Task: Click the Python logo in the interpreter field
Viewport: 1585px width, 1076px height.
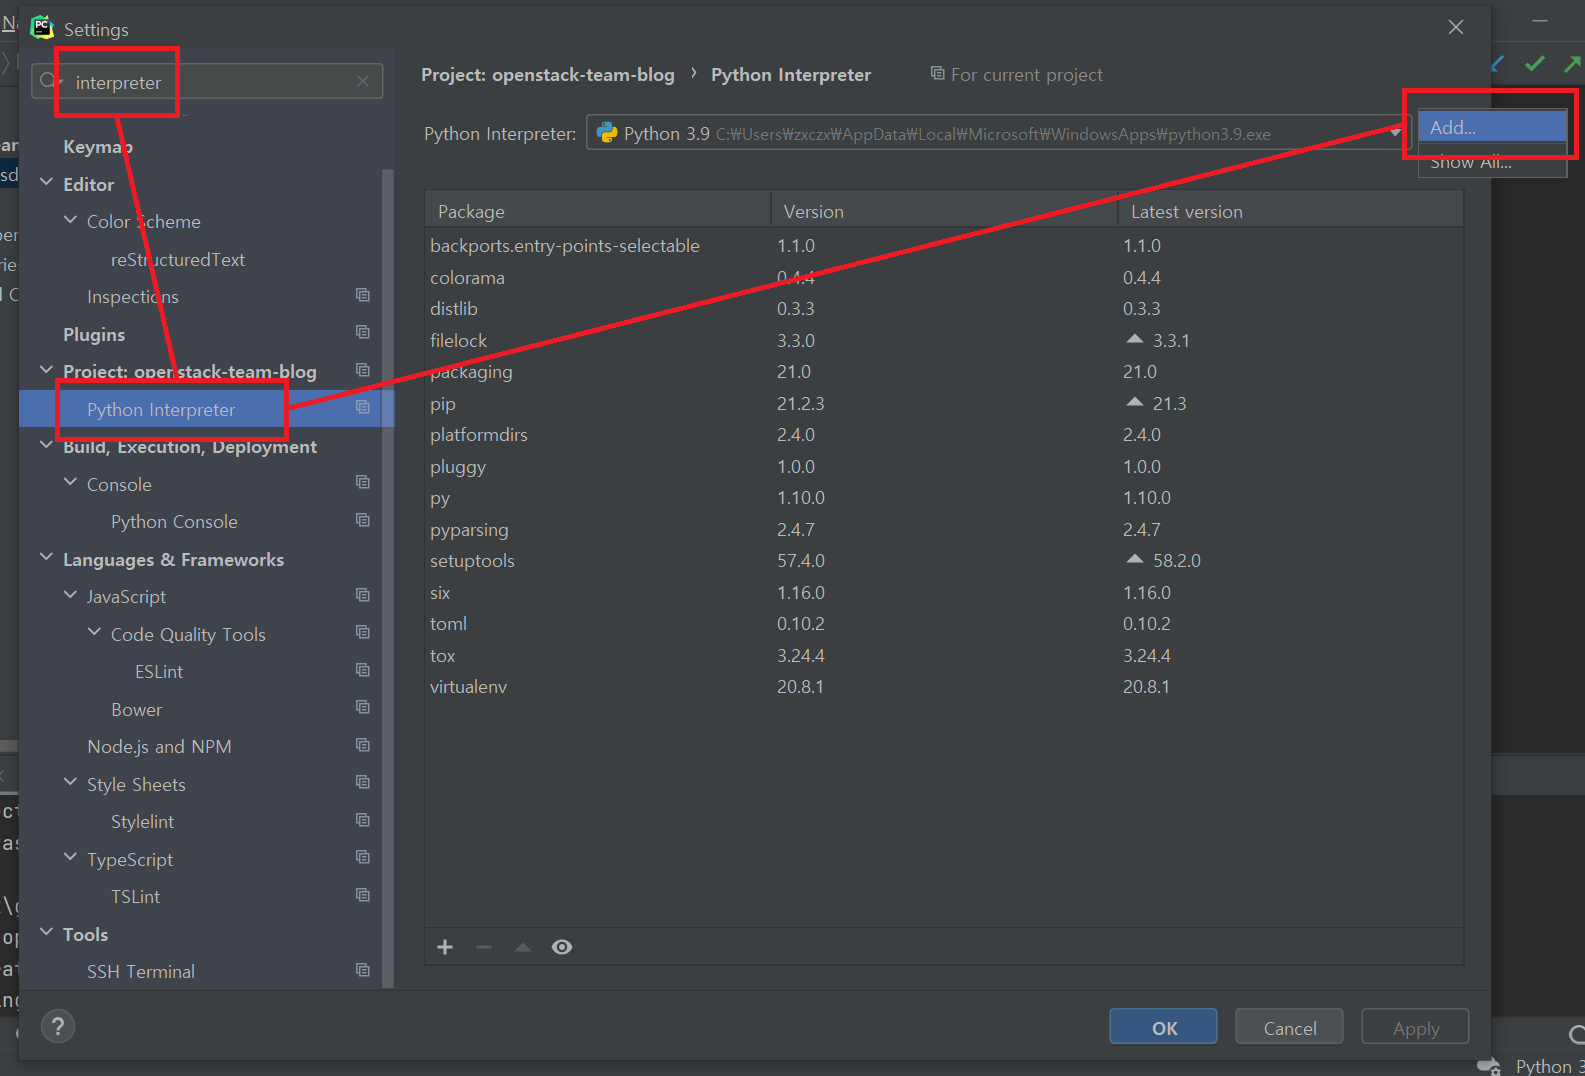Action: point(607,133)
